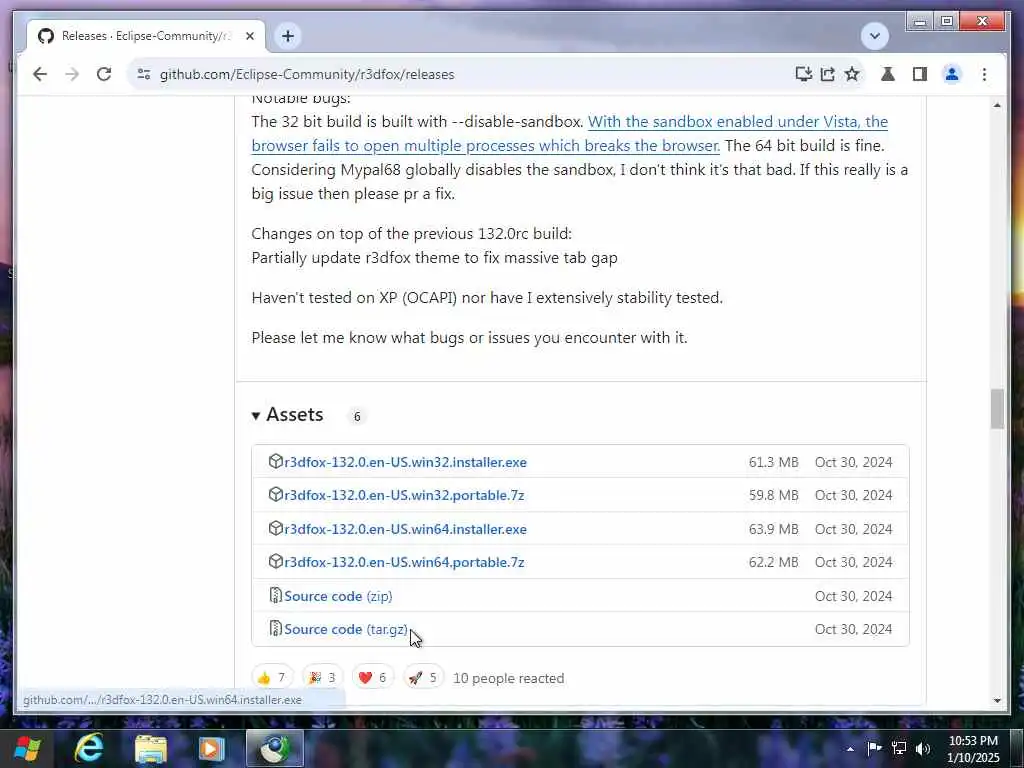Open Action Center flag icon in tray
This screenshot has height=768, width=1024.
874,748
